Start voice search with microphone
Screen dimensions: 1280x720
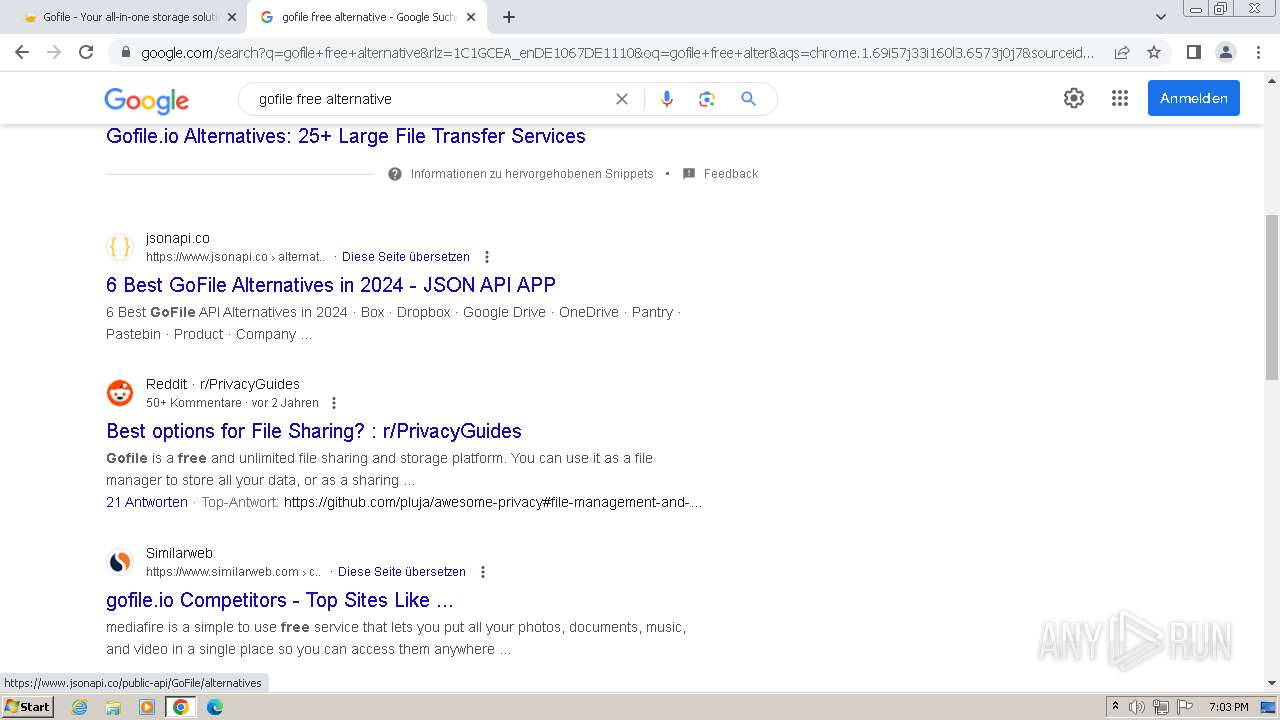(x=667, y=99)
